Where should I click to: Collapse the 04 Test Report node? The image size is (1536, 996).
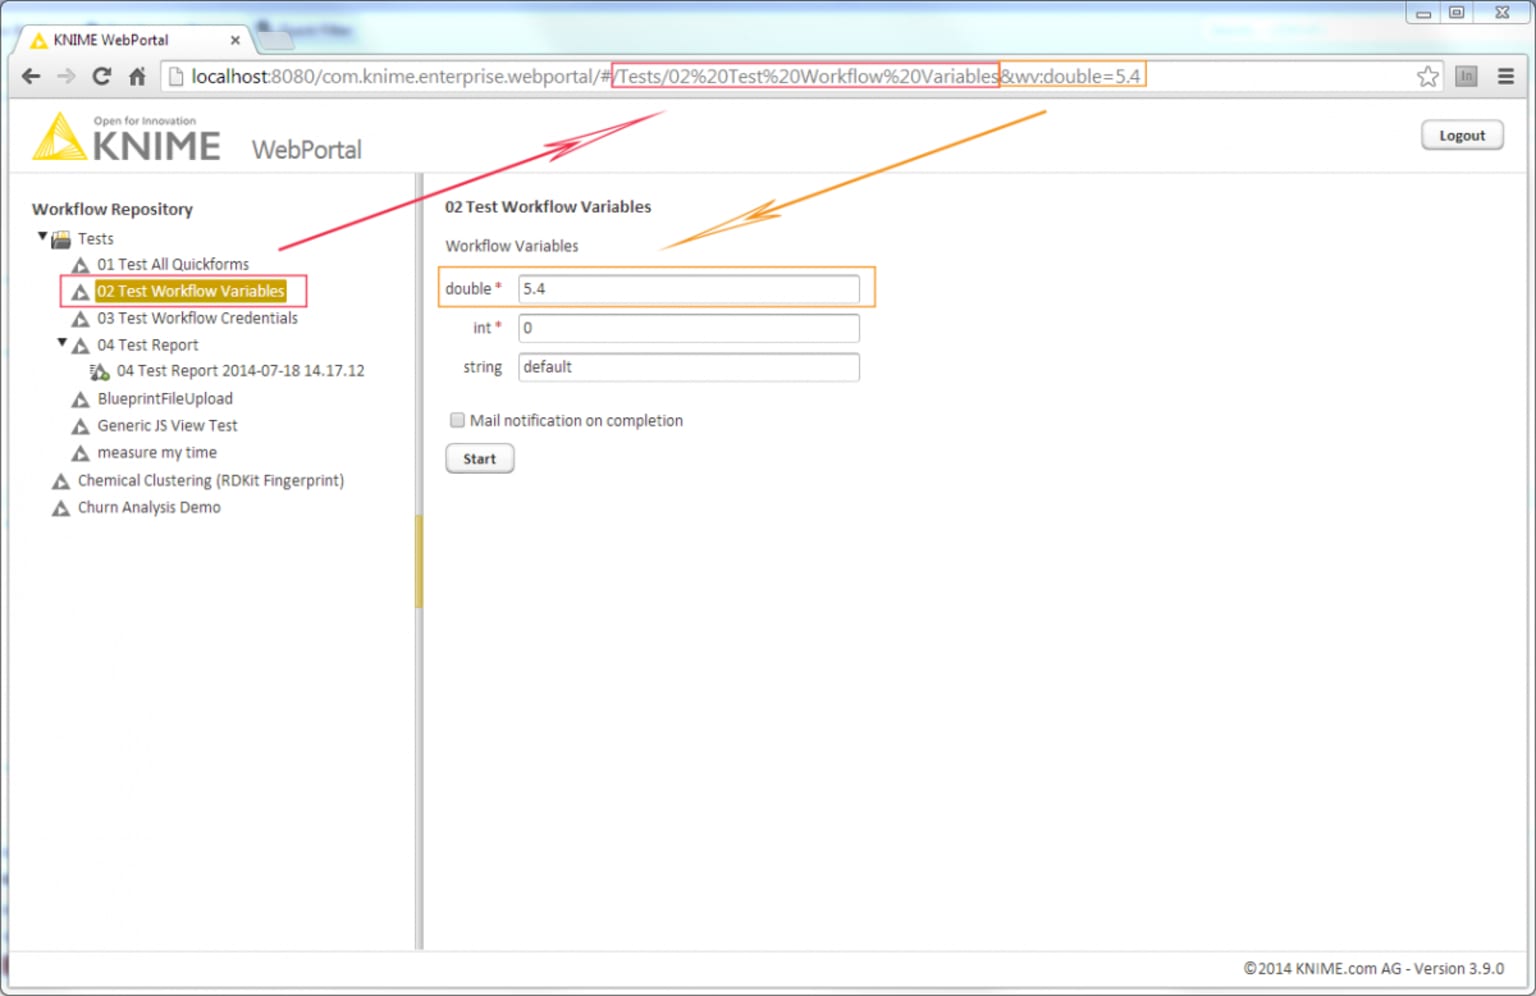pos(62,342)
